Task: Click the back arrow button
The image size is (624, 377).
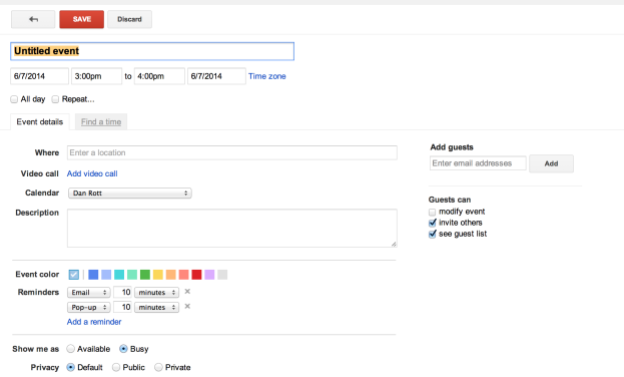Action: click(33, 19)
